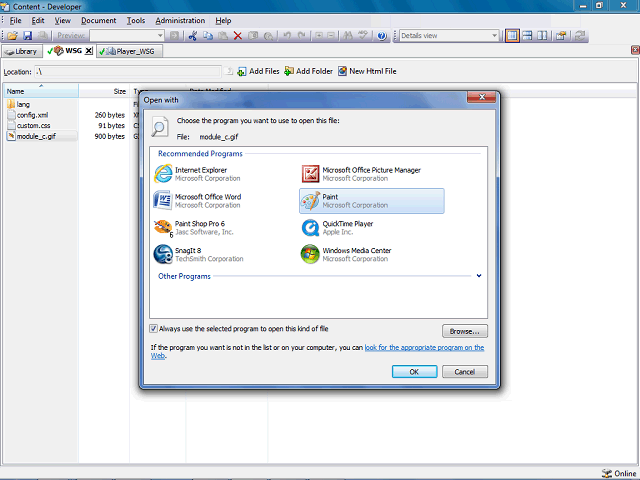Click the Copy toolbar icon
The height and width of the screenshot is (480, 640).
click(208, 36)
